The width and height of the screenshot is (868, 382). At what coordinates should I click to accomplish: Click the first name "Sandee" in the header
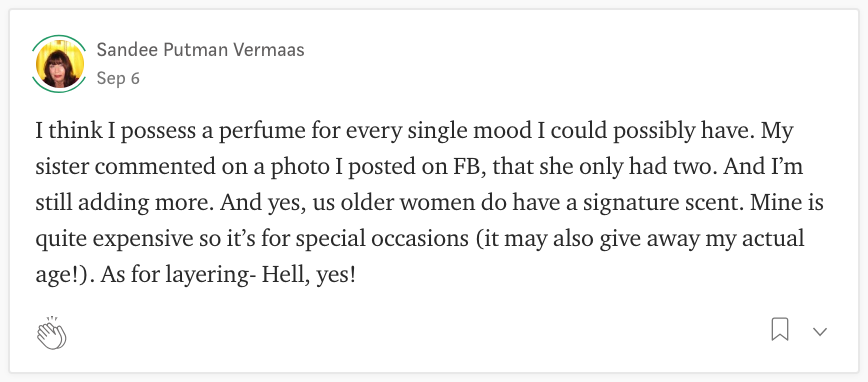coord(127,50)
